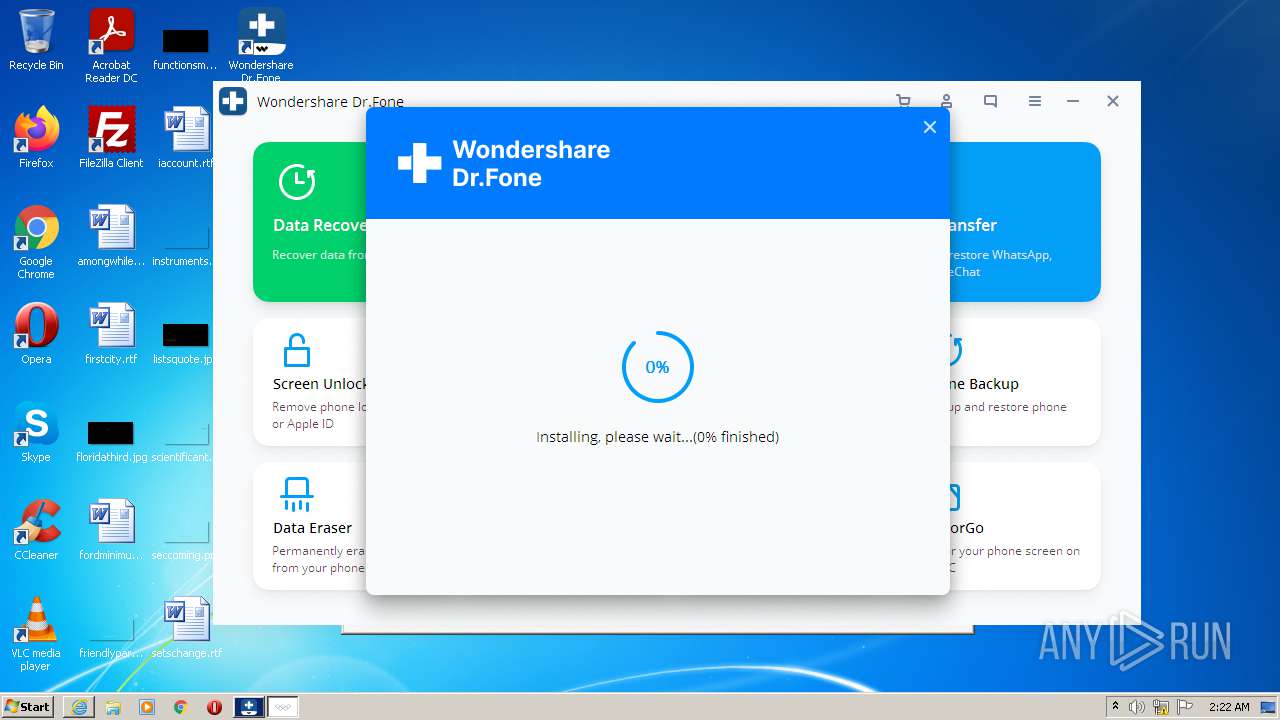This screenshot has height=720, width=1280.
Task: Open Acrobat Reader DC desktop shortcut
Action: click(x=111, y=46)
